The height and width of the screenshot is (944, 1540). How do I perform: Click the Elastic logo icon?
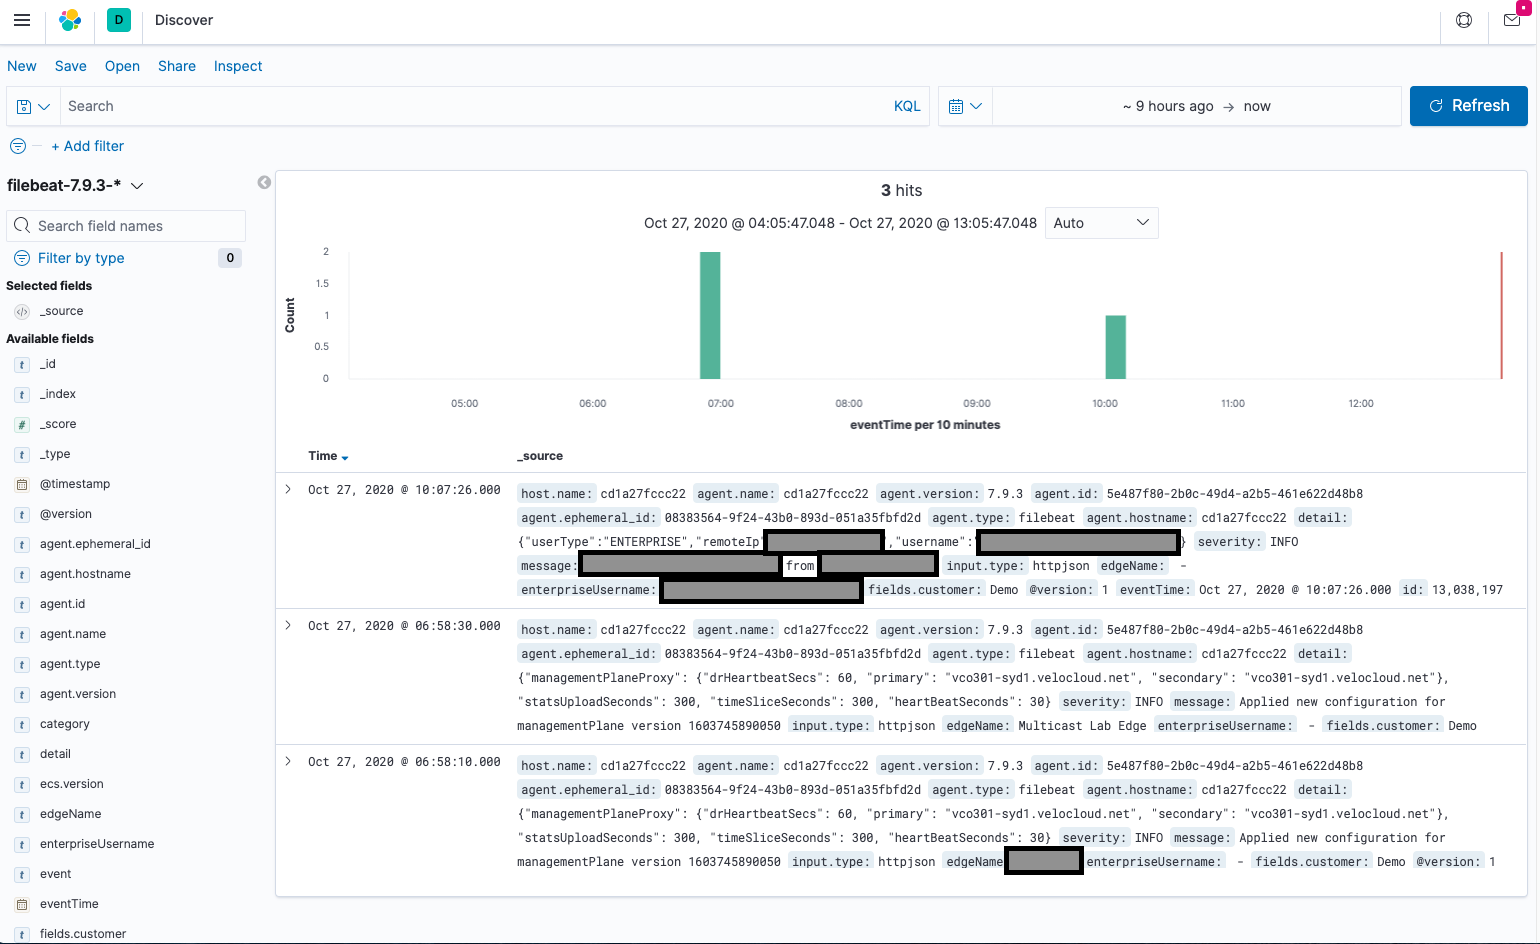70,20
